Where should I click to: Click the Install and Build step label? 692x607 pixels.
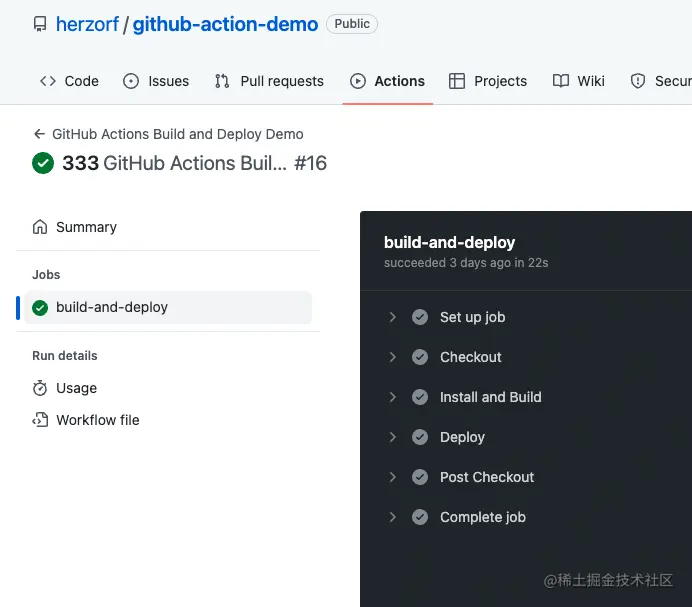[x=491, y=397]
